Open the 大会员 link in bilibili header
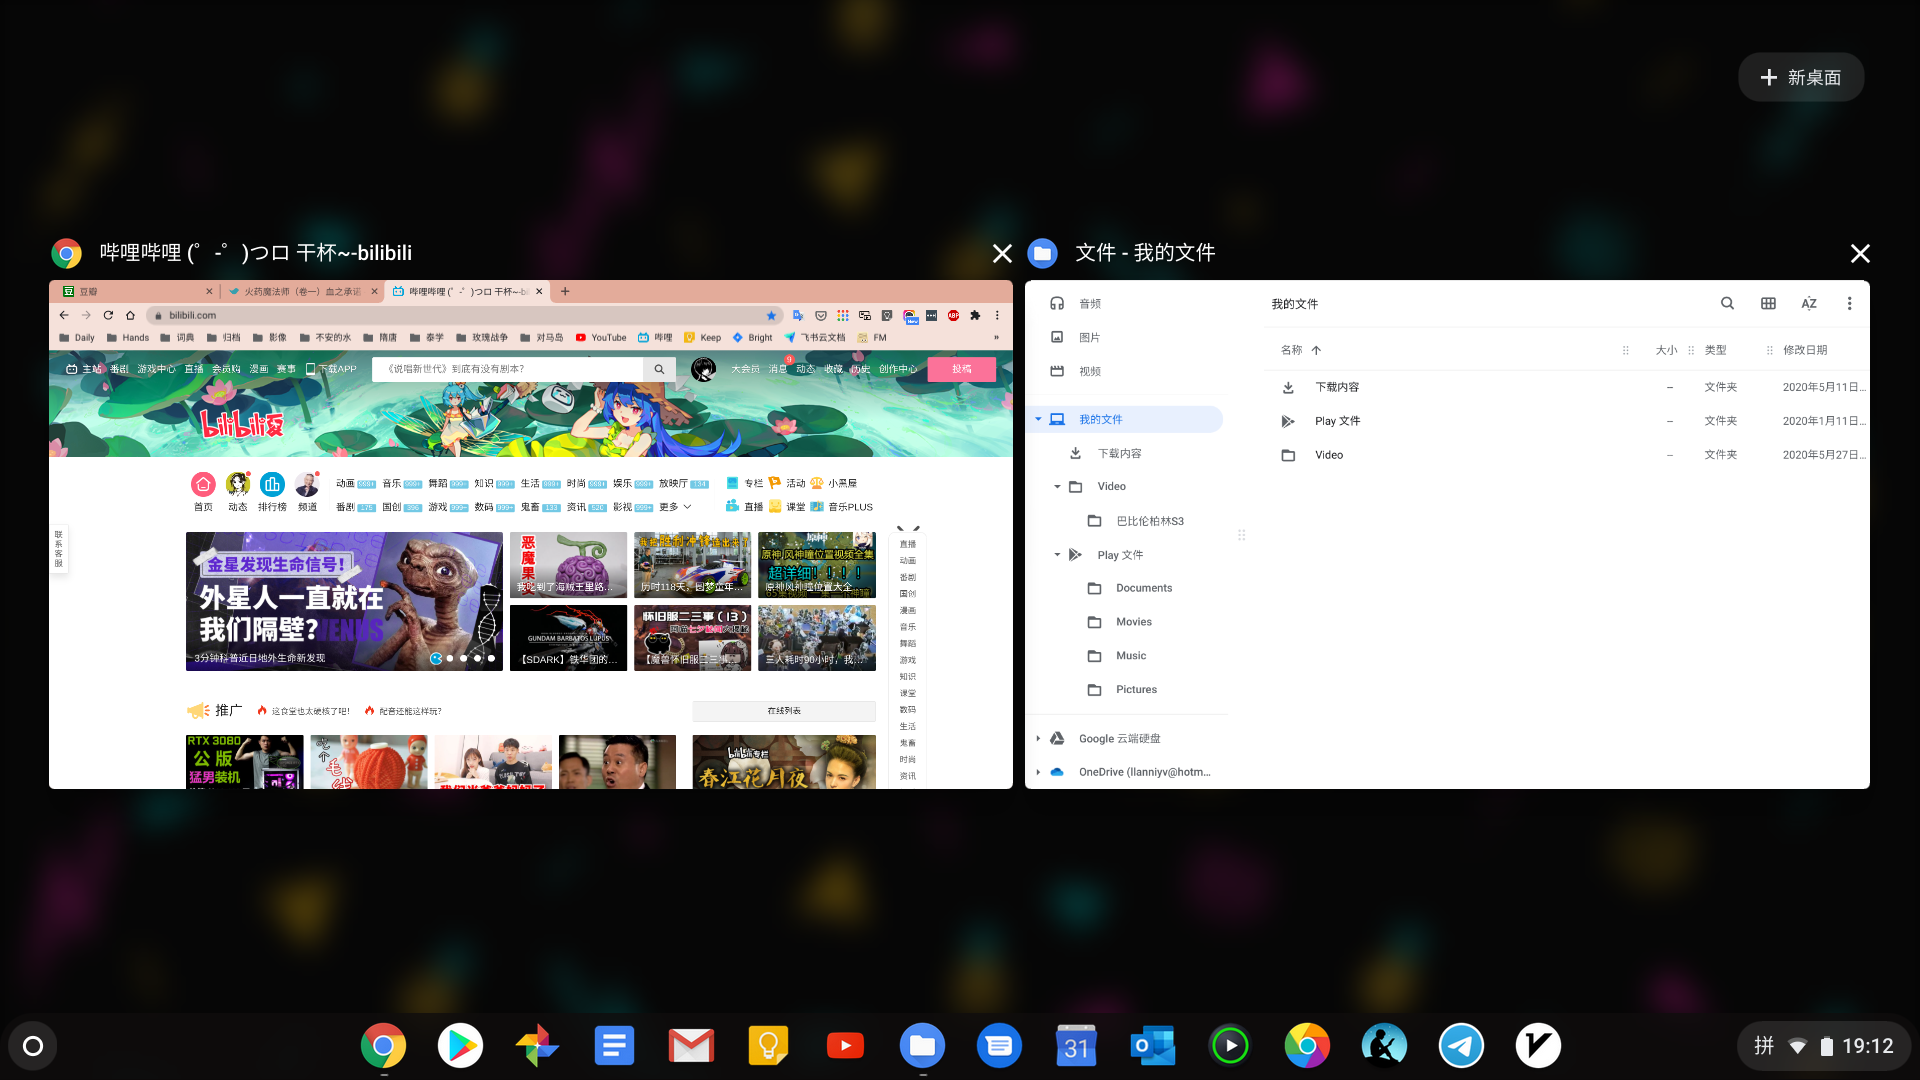This screenshot has height=1080, width=1920. pos(745,369)
